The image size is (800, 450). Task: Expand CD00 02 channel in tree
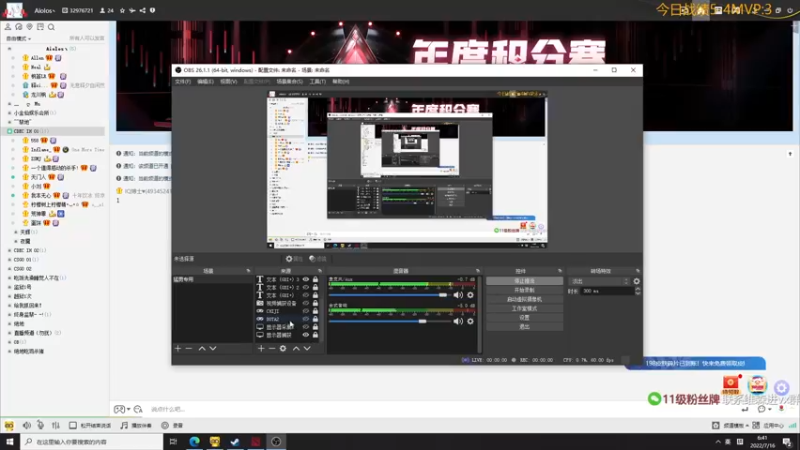tap(9, 269)
